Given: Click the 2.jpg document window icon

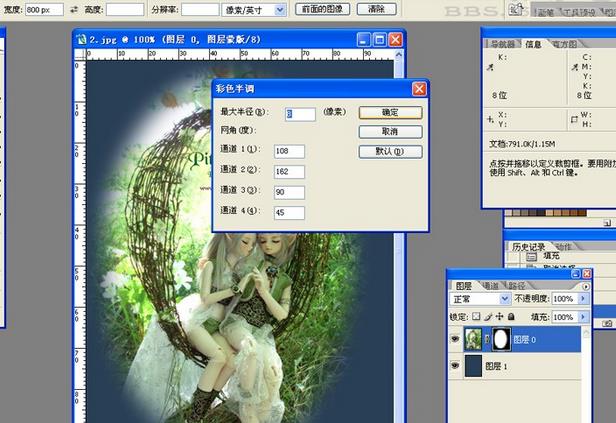Looking at the screenshot, I should point(81,39).
